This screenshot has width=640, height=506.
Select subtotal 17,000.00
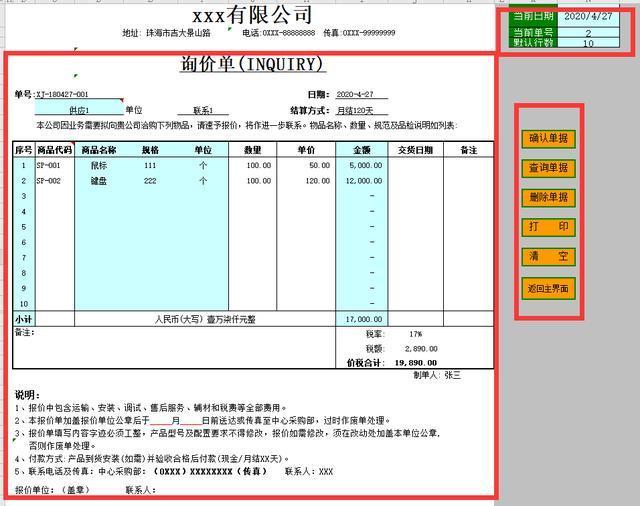pyautogui.click(x=364, y=319)
